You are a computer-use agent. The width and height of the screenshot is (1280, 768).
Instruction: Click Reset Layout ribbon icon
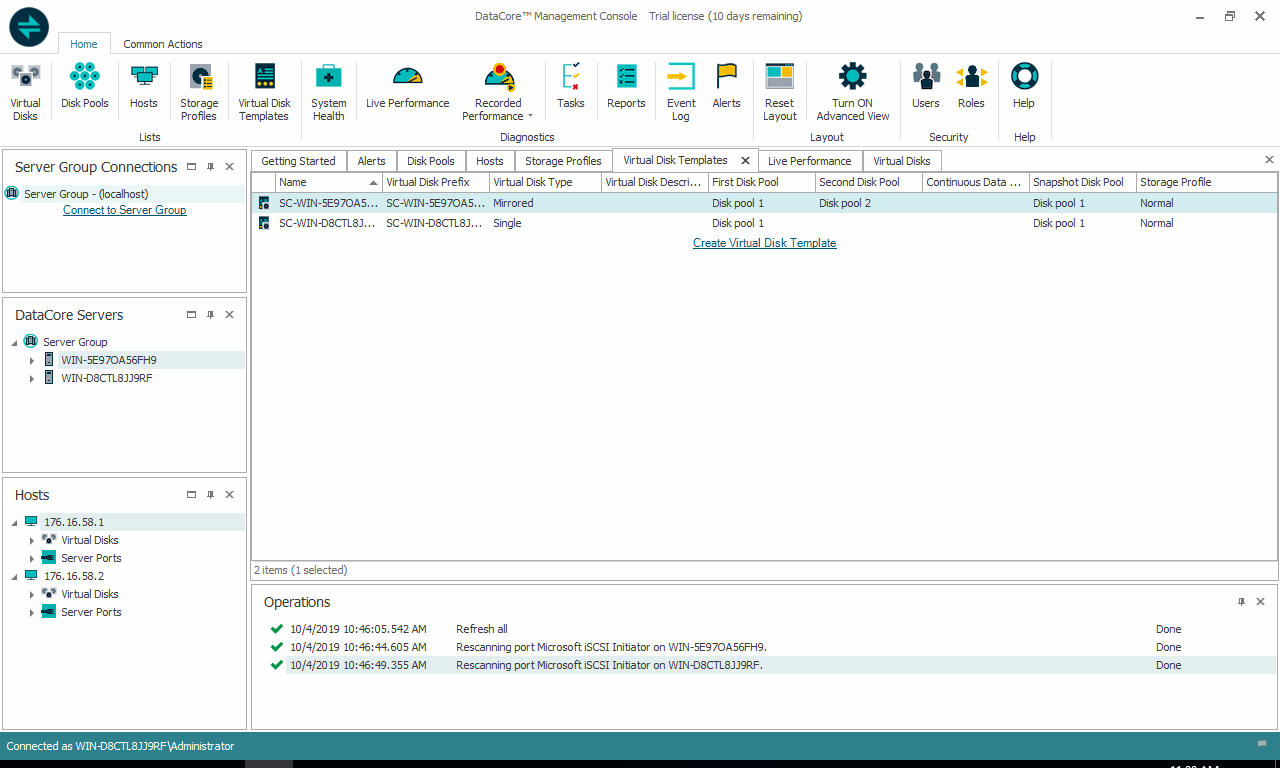point(779,92)
